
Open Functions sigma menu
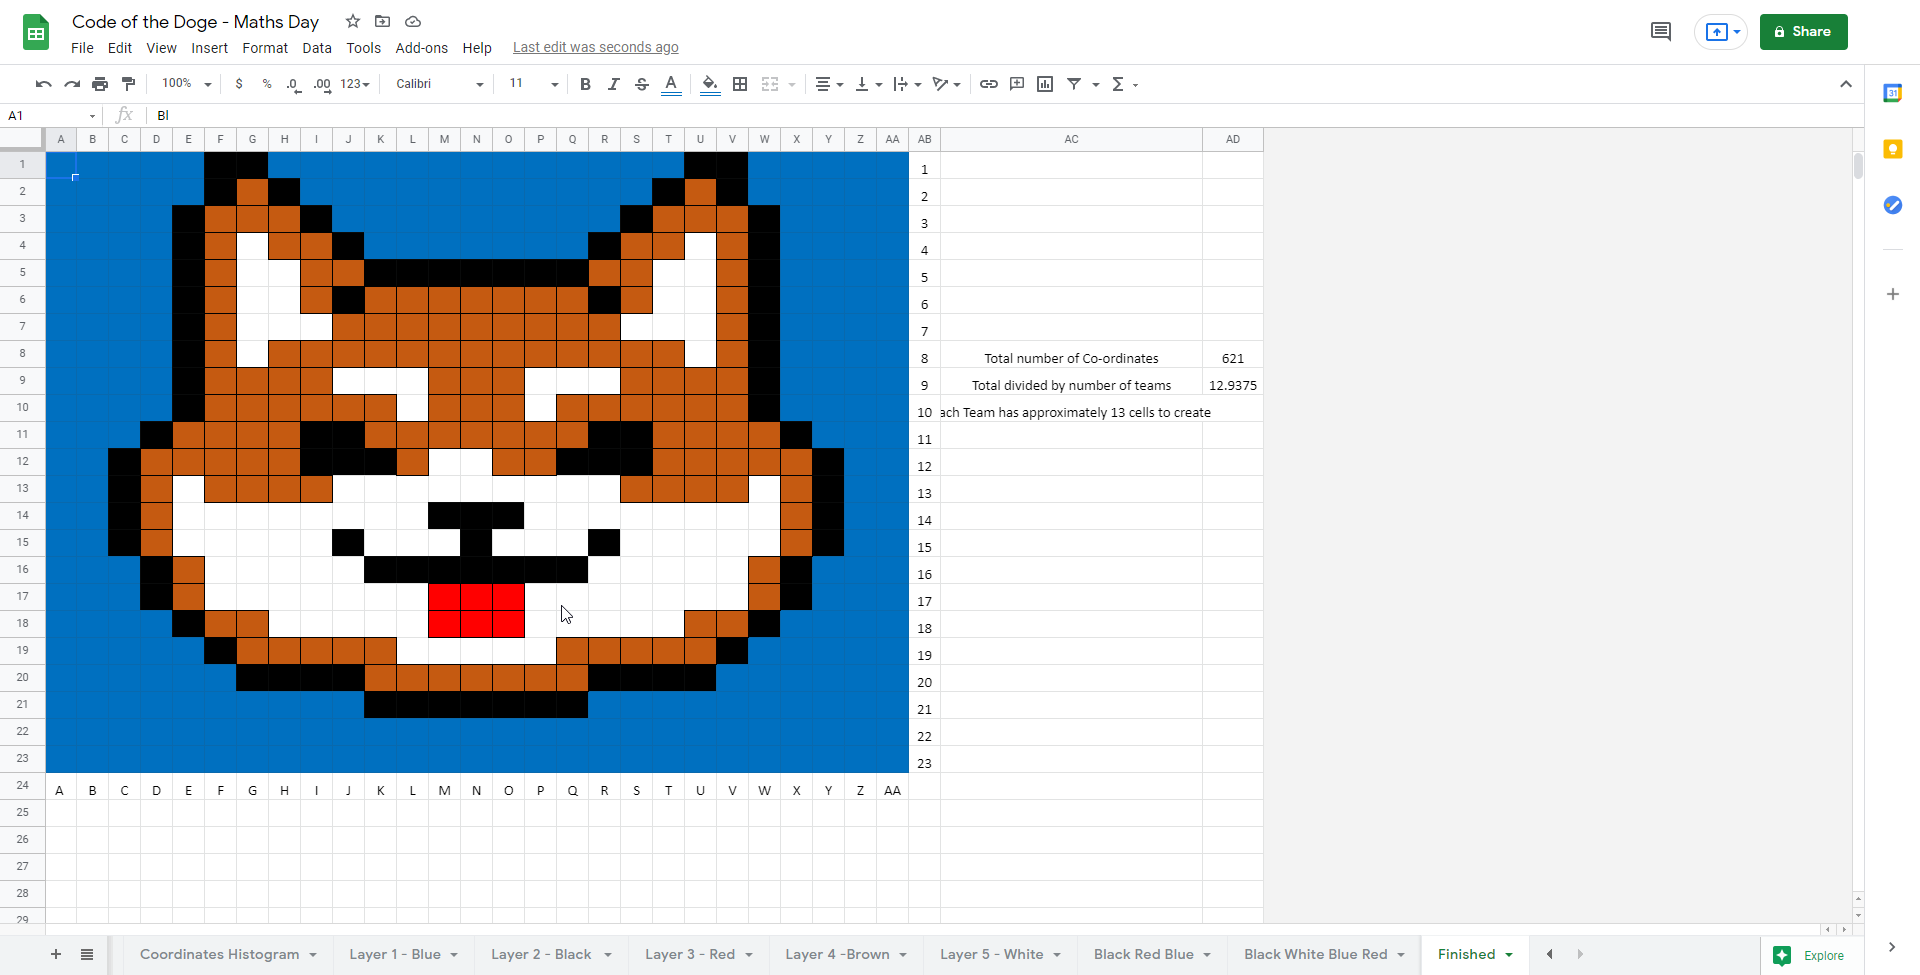click(1124, 84)
